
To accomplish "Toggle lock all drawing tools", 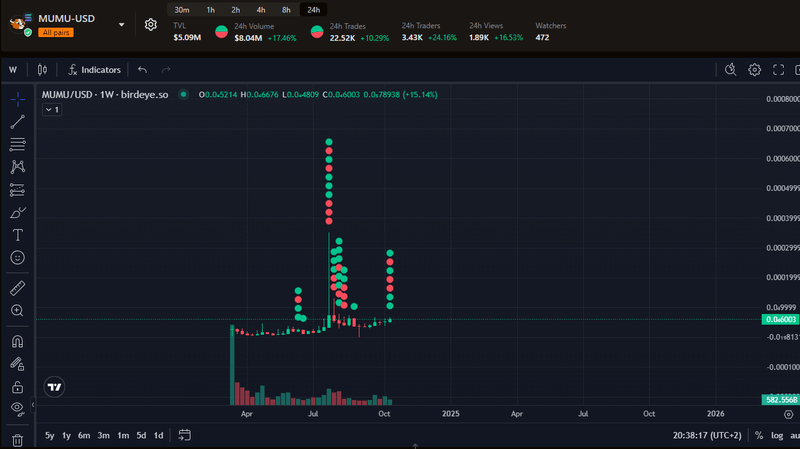I will point(17,387).
